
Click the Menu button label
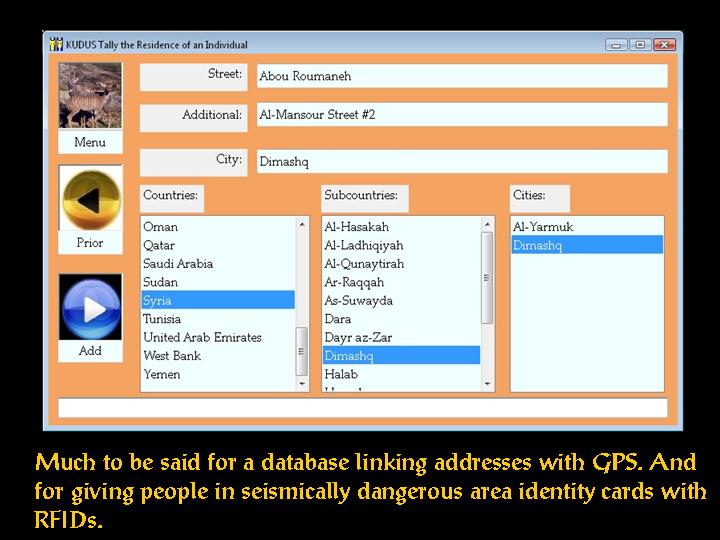pos(90,143)
